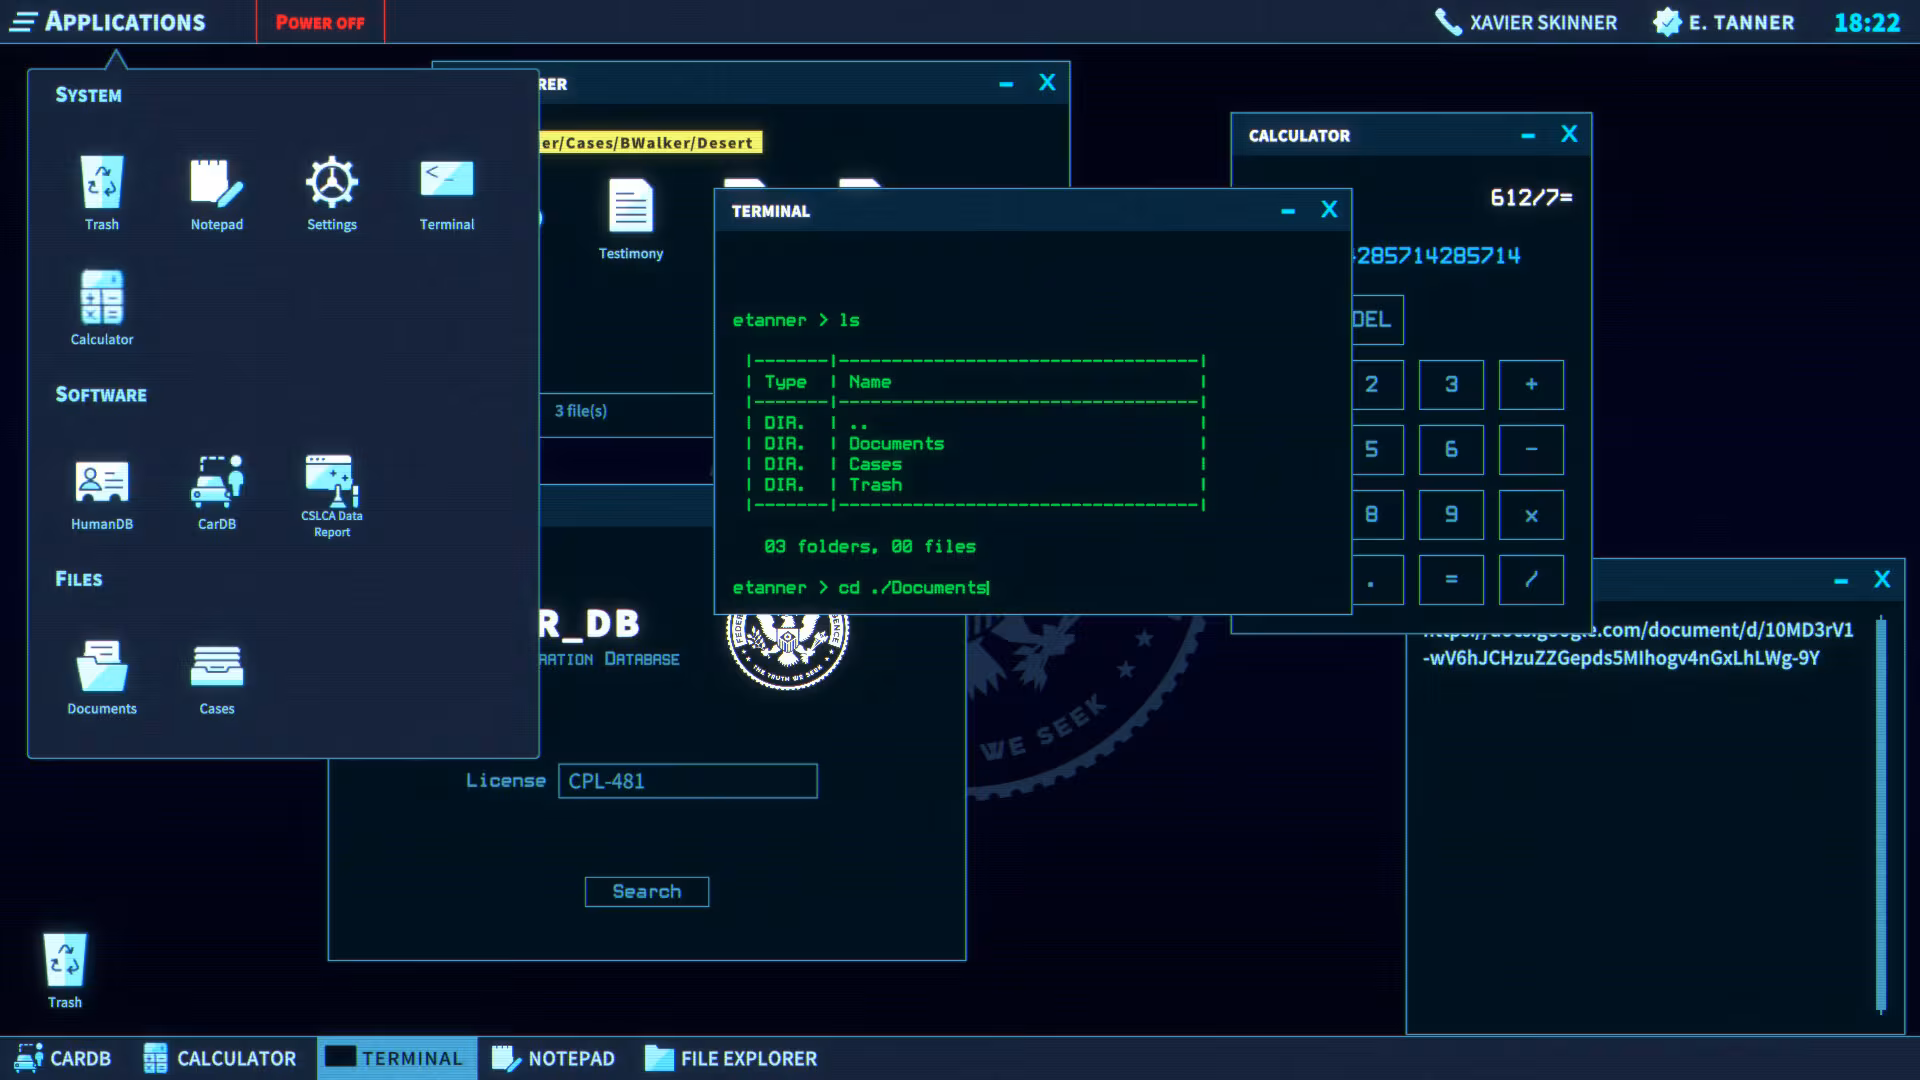The width and height of the screenshot is (1920, 1080).
Task: Launch the HumanDB software icon
Action: [102, 494]
